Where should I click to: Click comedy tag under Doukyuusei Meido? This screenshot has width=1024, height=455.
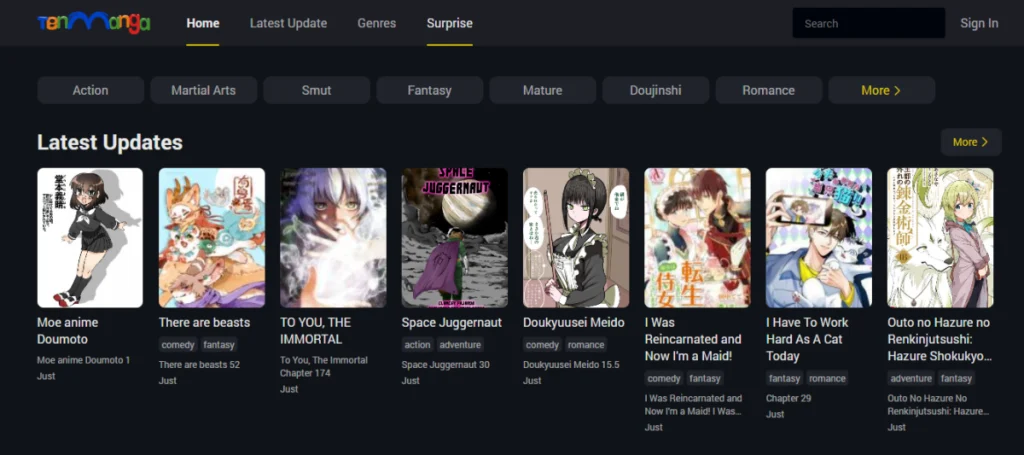[542, 345]
